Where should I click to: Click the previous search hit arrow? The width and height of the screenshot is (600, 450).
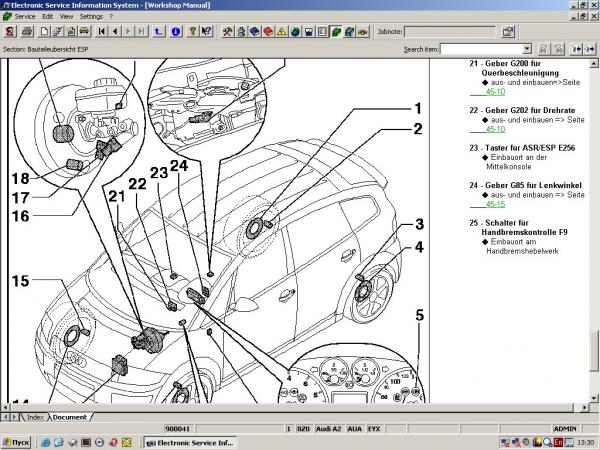point(576,49)
